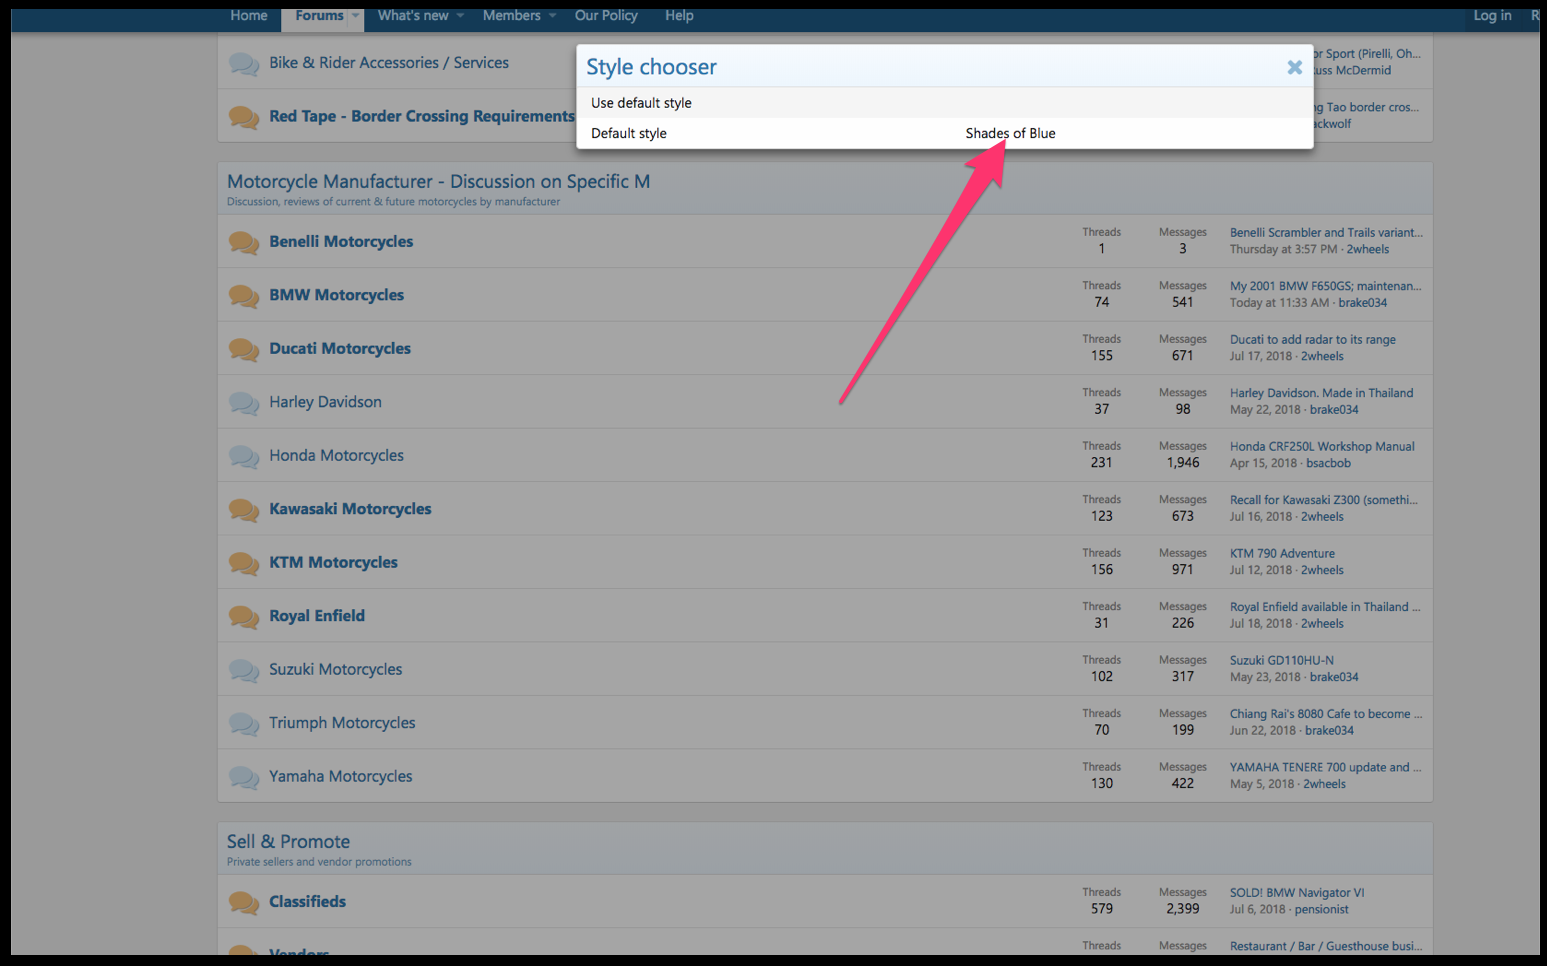Choose Use default style option
Viewport: 1547px width, 966px height.
641,103
